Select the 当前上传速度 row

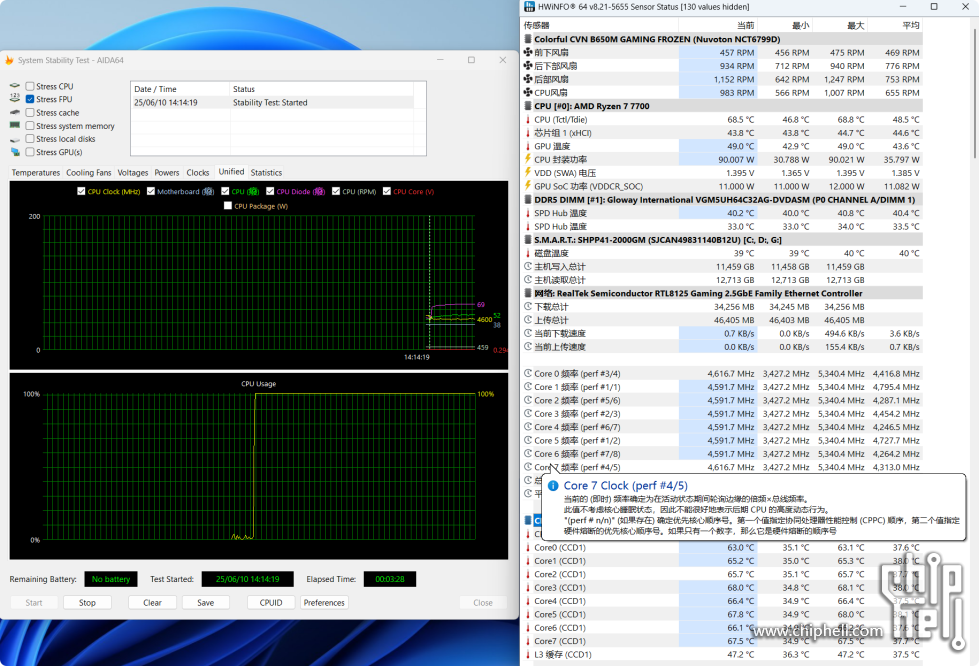[x=722, y=346]
